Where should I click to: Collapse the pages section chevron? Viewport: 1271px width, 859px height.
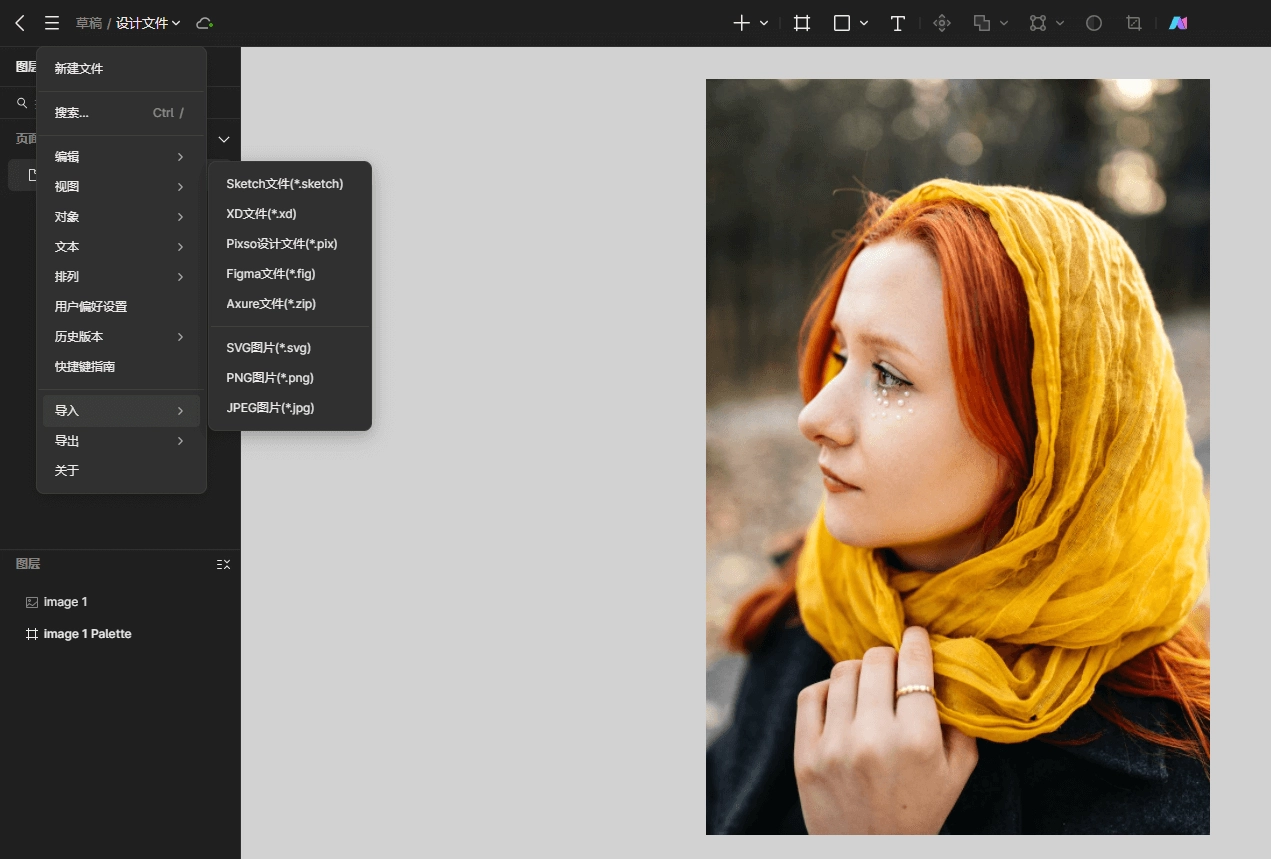tap(224, 139)
